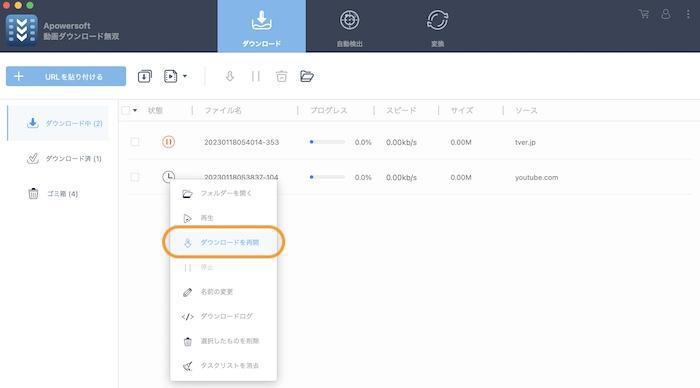Click the tver.jp source text
Screen dimensions: 700x388
coord(525,142)
